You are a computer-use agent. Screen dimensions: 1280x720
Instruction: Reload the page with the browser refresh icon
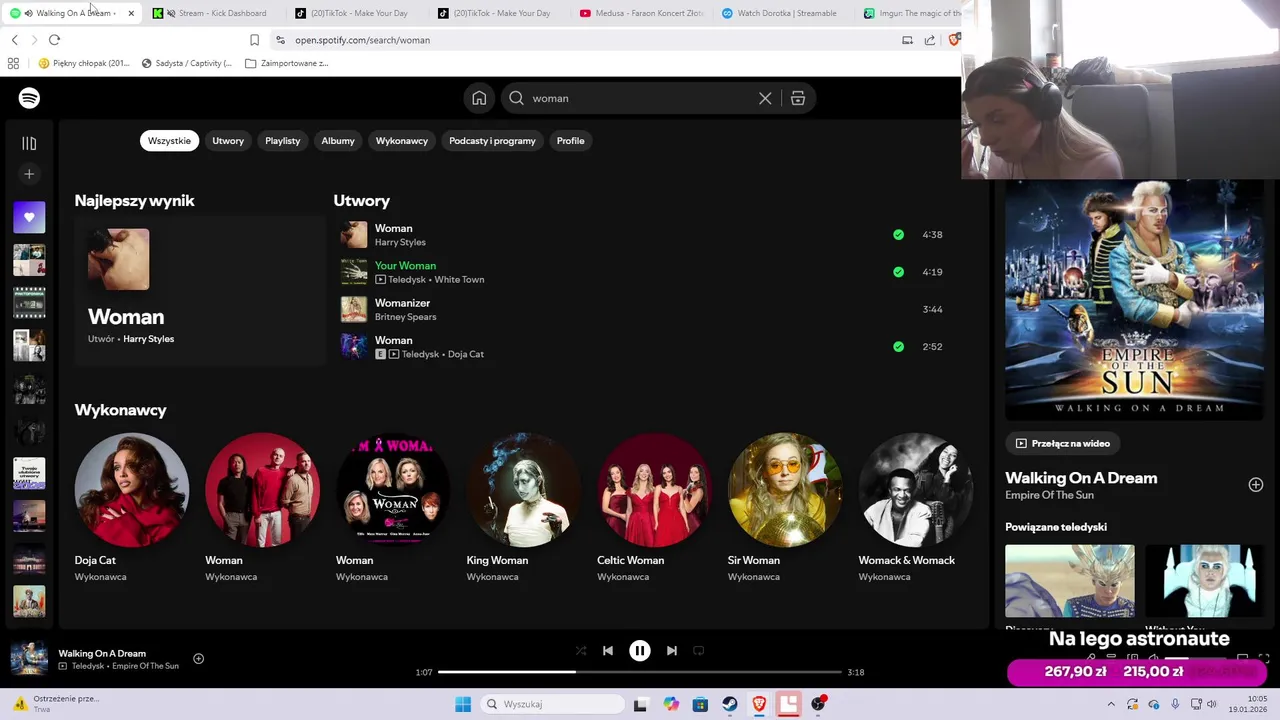pyautogui.click(x=54, y=40)
